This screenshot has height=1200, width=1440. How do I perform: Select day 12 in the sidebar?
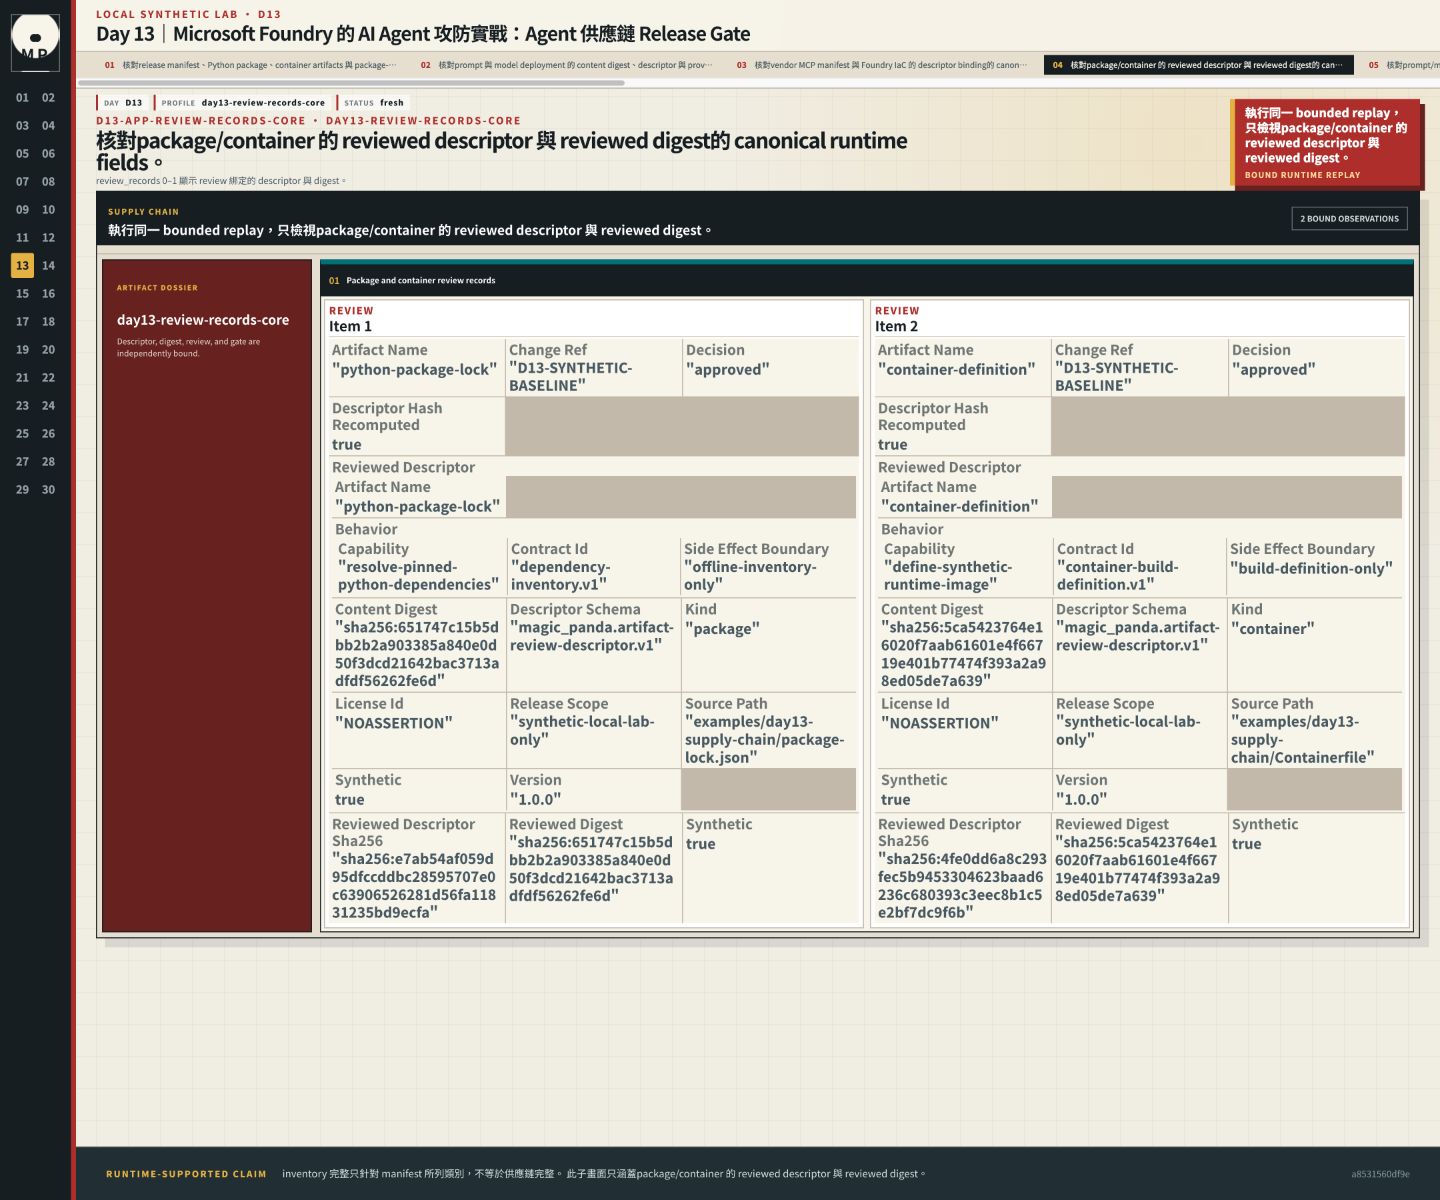point(48,238)
